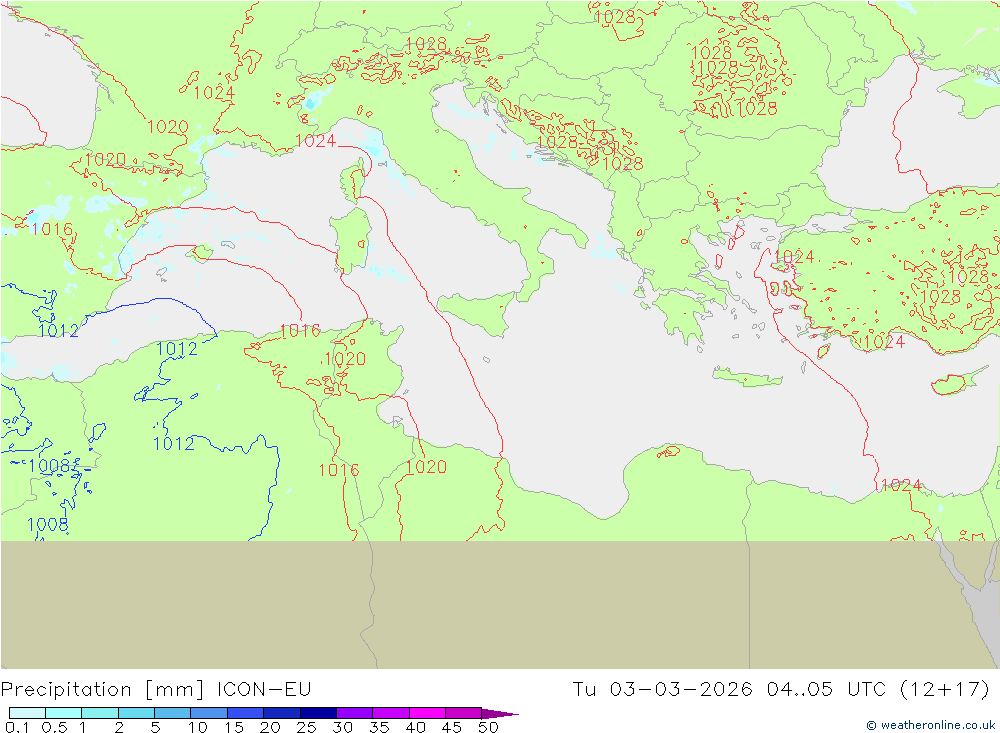Image resolution: width=1000 pixels, height=733 pixels.
Task: Pick the 10–15 mm legend swatch
Action: 209,713
